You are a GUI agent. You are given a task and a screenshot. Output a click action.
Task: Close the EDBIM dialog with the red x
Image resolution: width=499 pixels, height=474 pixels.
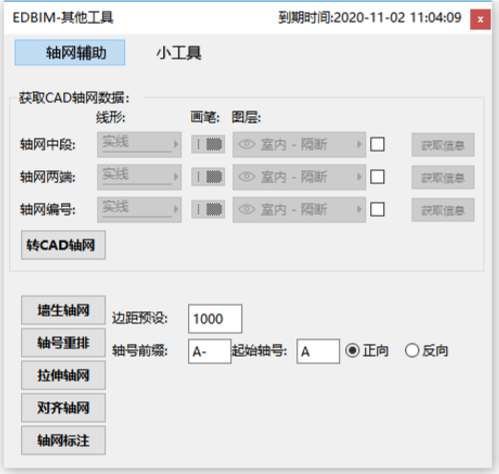480,20
